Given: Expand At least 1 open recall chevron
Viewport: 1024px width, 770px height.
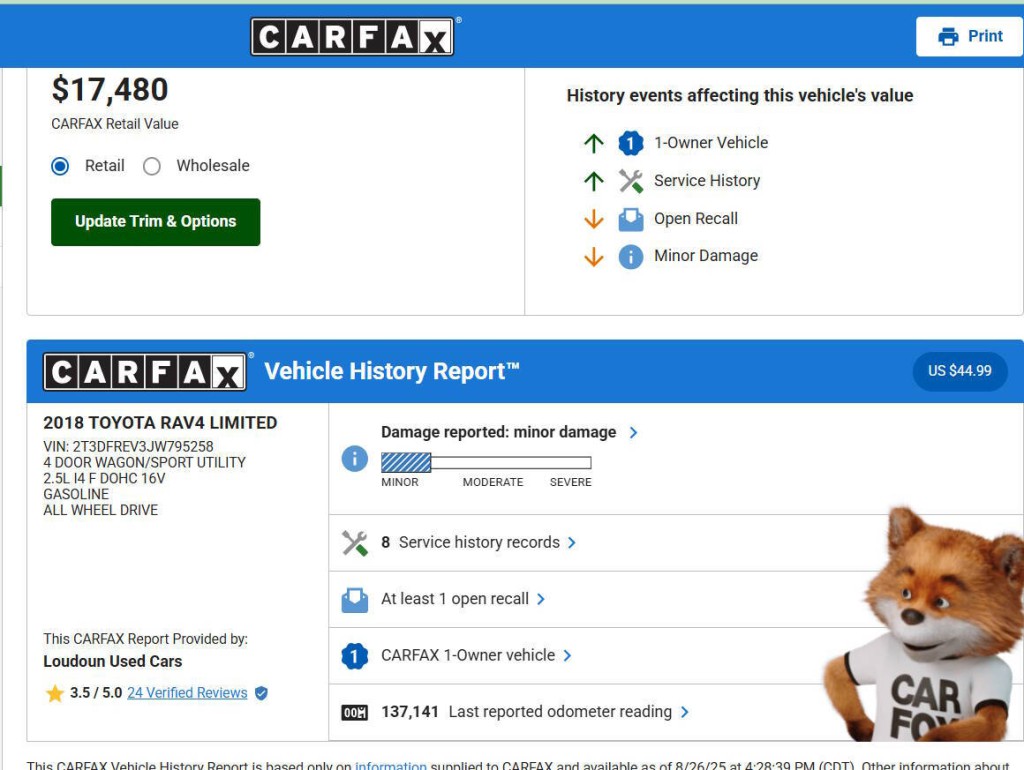Looking at the screenshot, I should [541, 600].
